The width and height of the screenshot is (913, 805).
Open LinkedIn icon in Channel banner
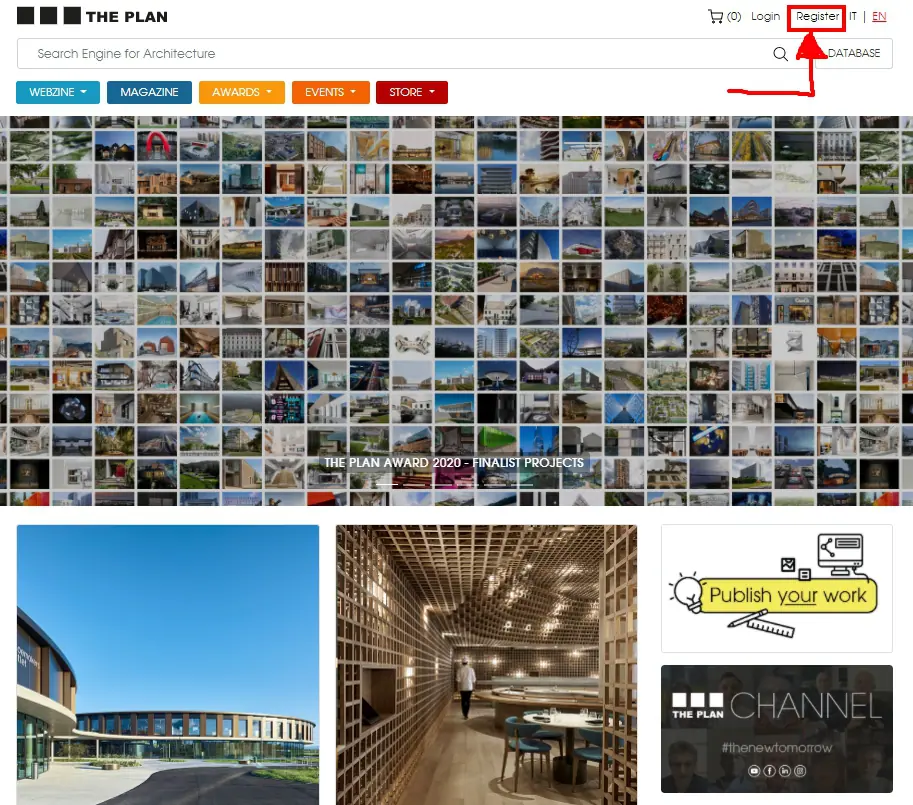(785, 771)
